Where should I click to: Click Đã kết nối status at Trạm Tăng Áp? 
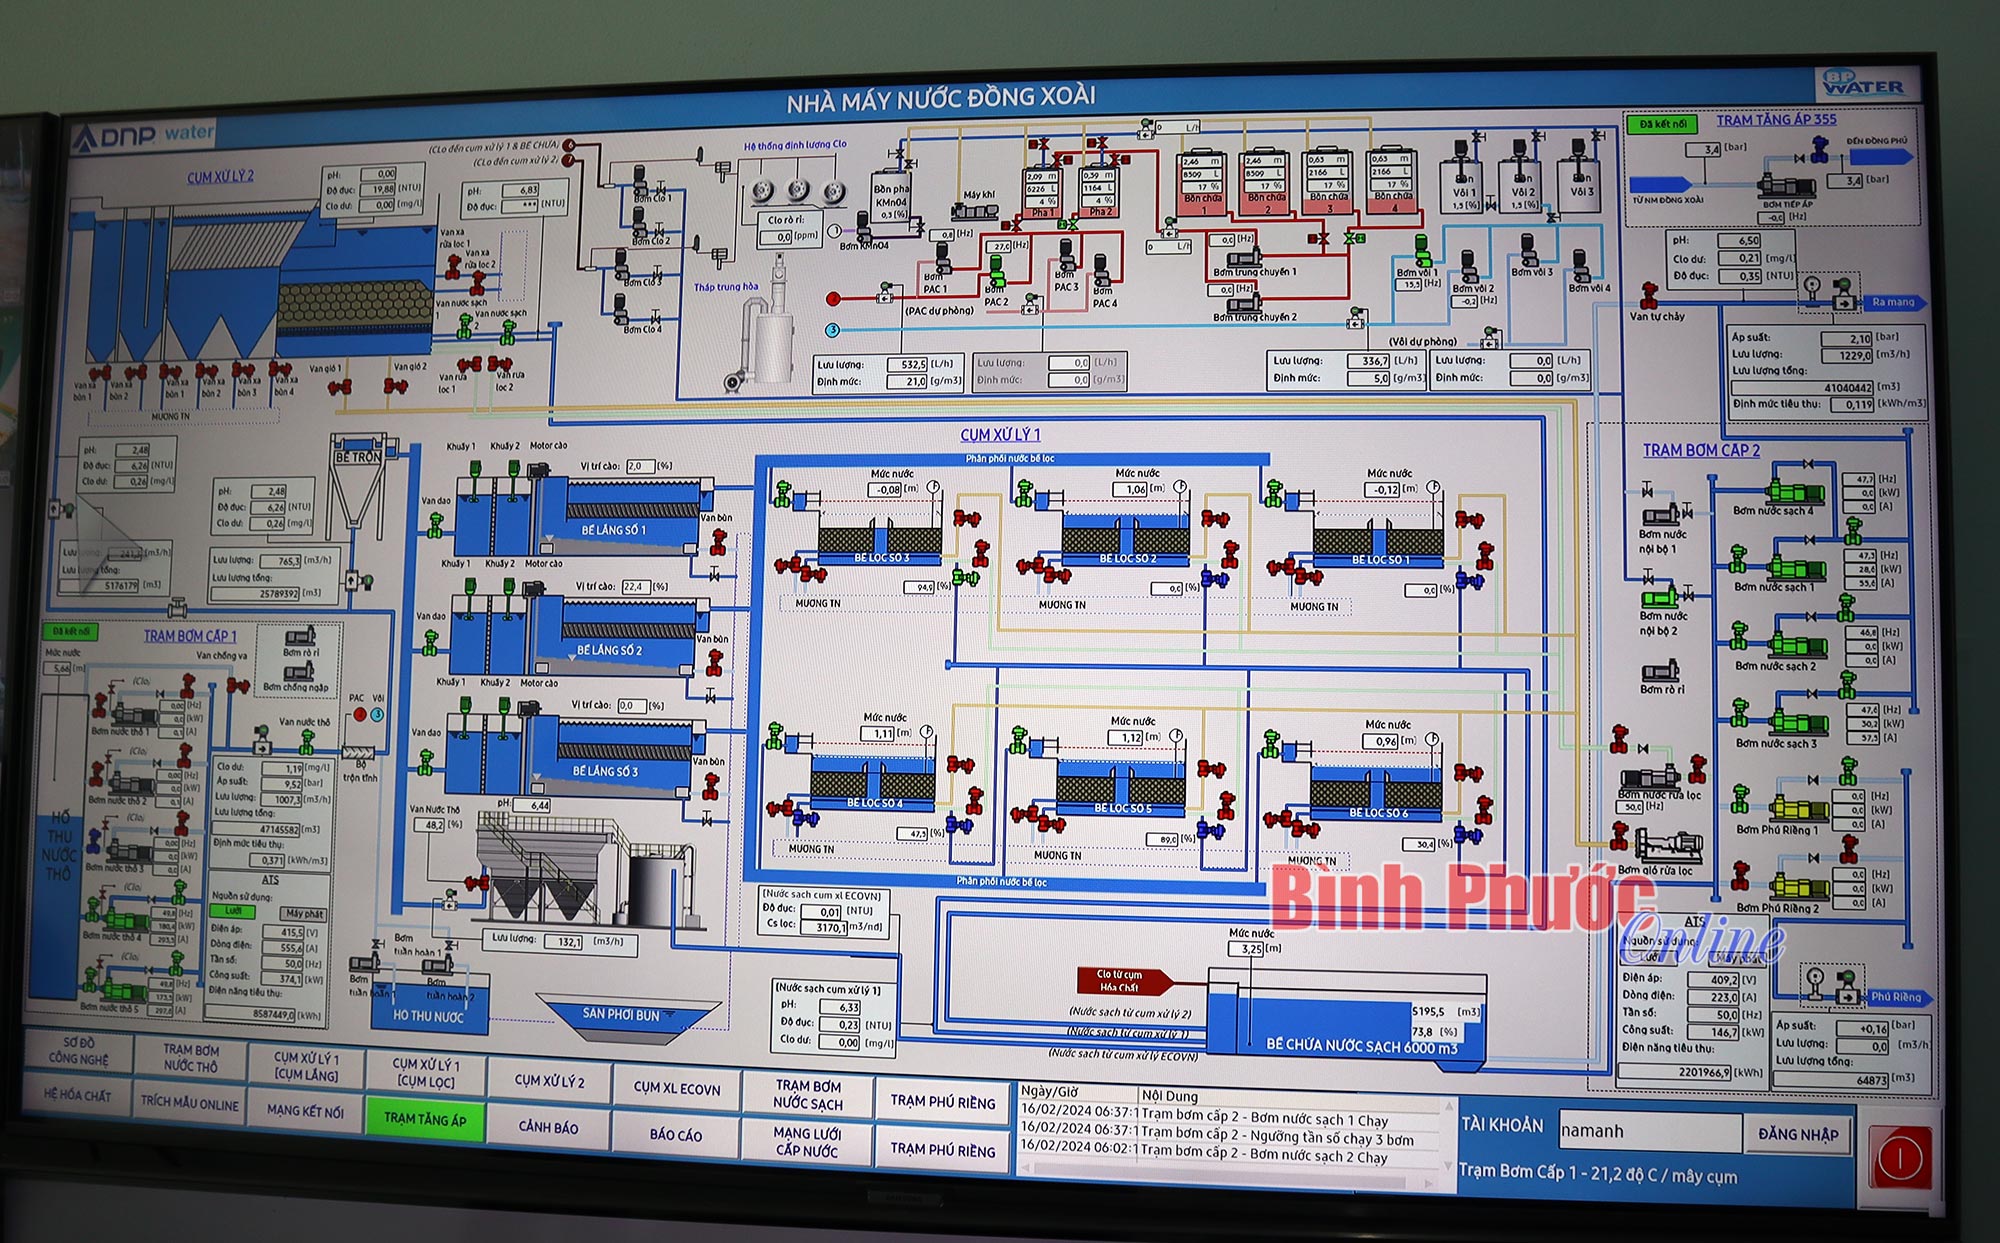1663,124
